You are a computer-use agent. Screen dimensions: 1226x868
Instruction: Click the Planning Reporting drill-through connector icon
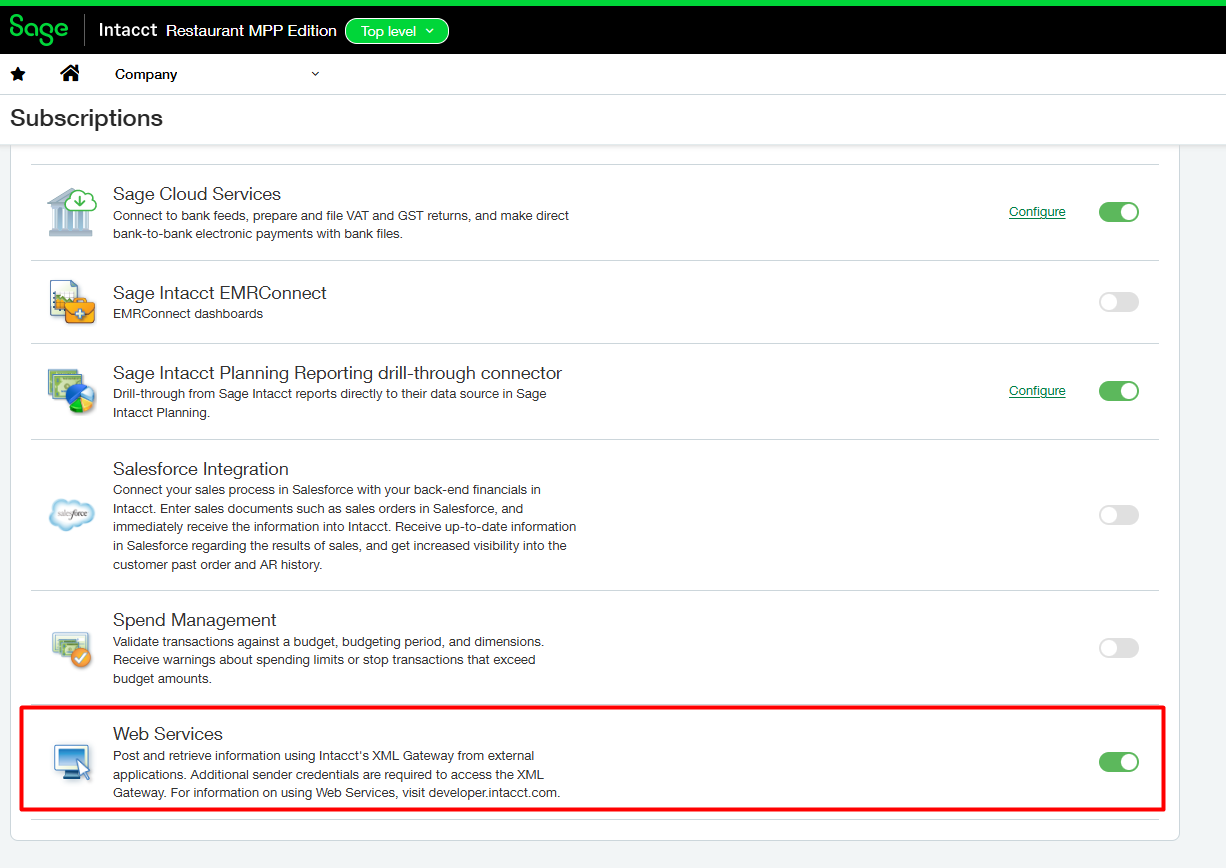[71, 391]
